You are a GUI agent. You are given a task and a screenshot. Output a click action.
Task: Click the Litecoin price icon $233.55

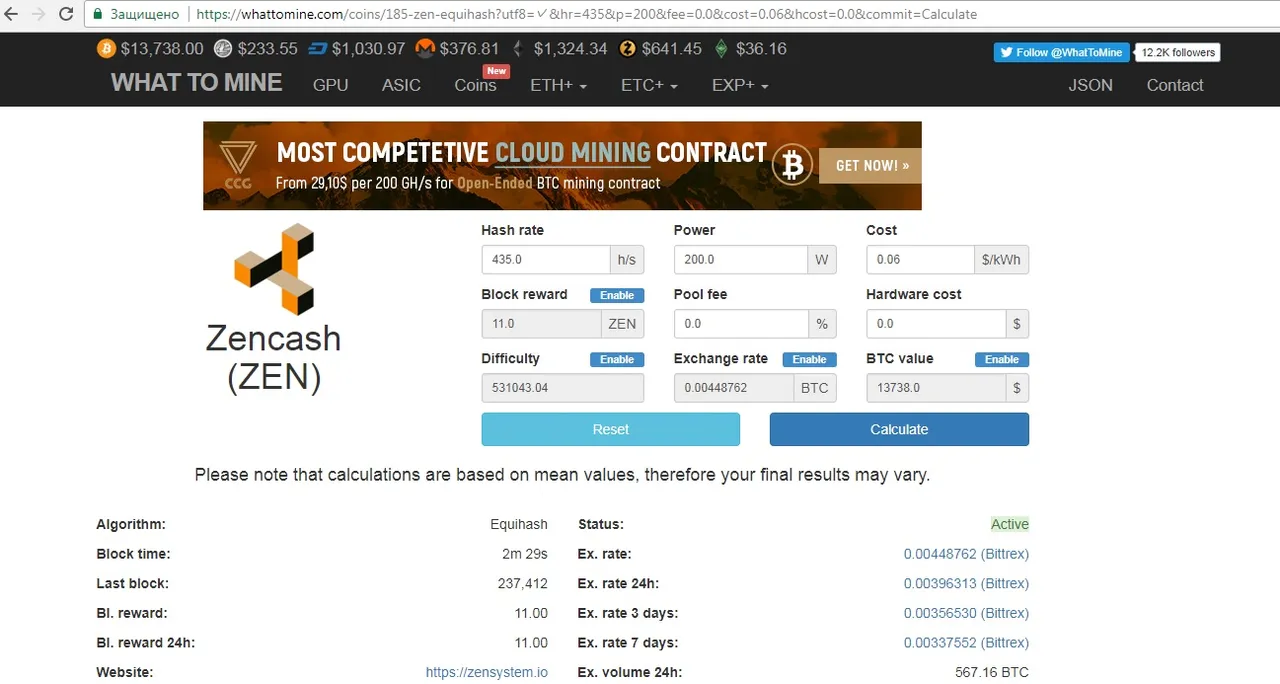tap(222, 48)
